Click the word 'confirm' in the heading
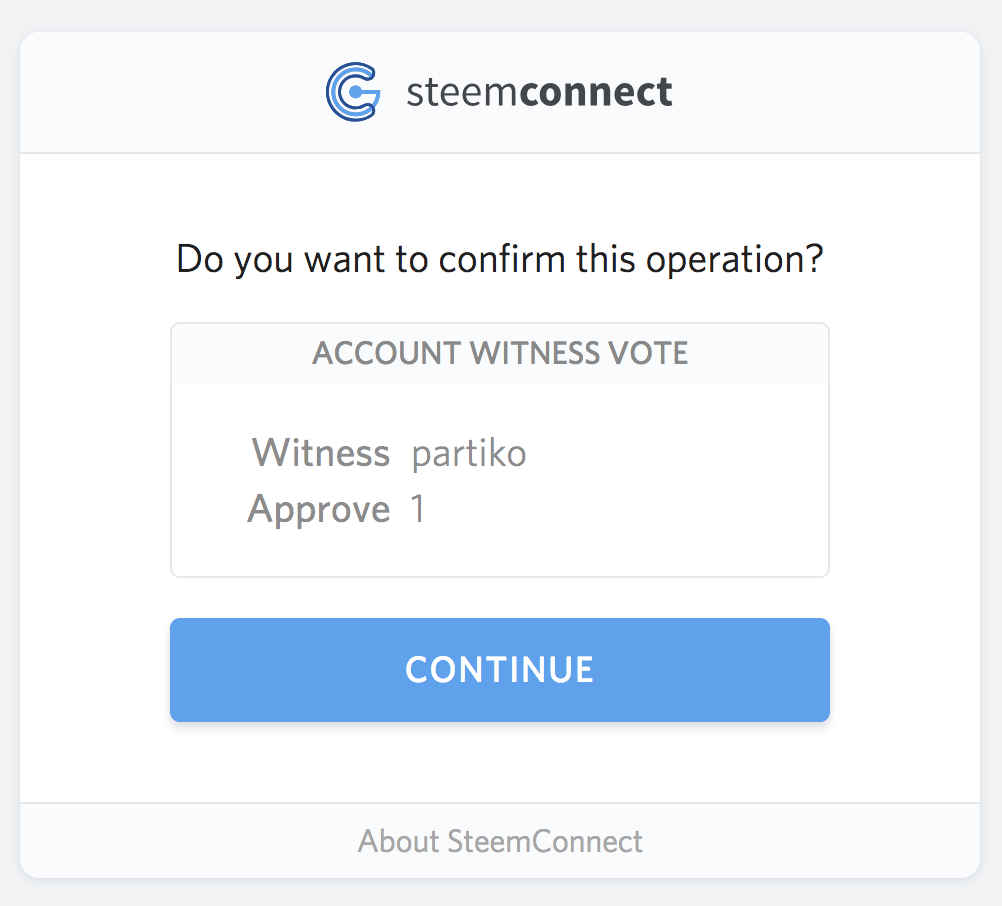1002x906 pixels. coord(502,260)
